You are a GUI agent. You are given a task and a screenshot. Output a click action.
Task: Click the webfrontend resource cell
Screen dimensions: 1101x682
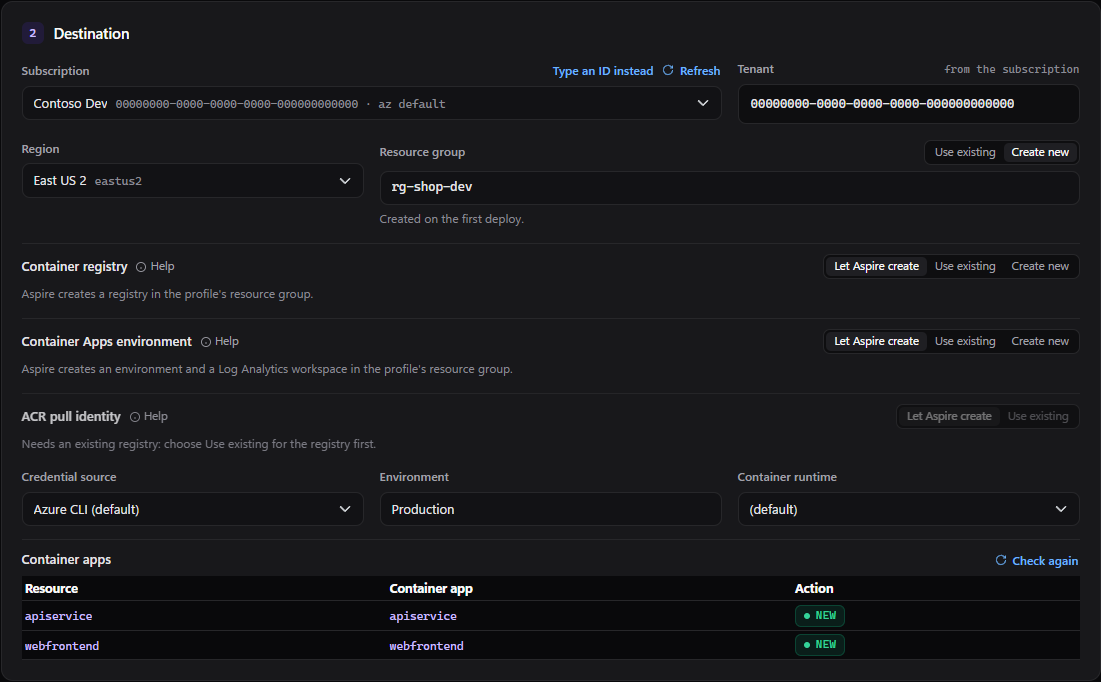[62, 646]
